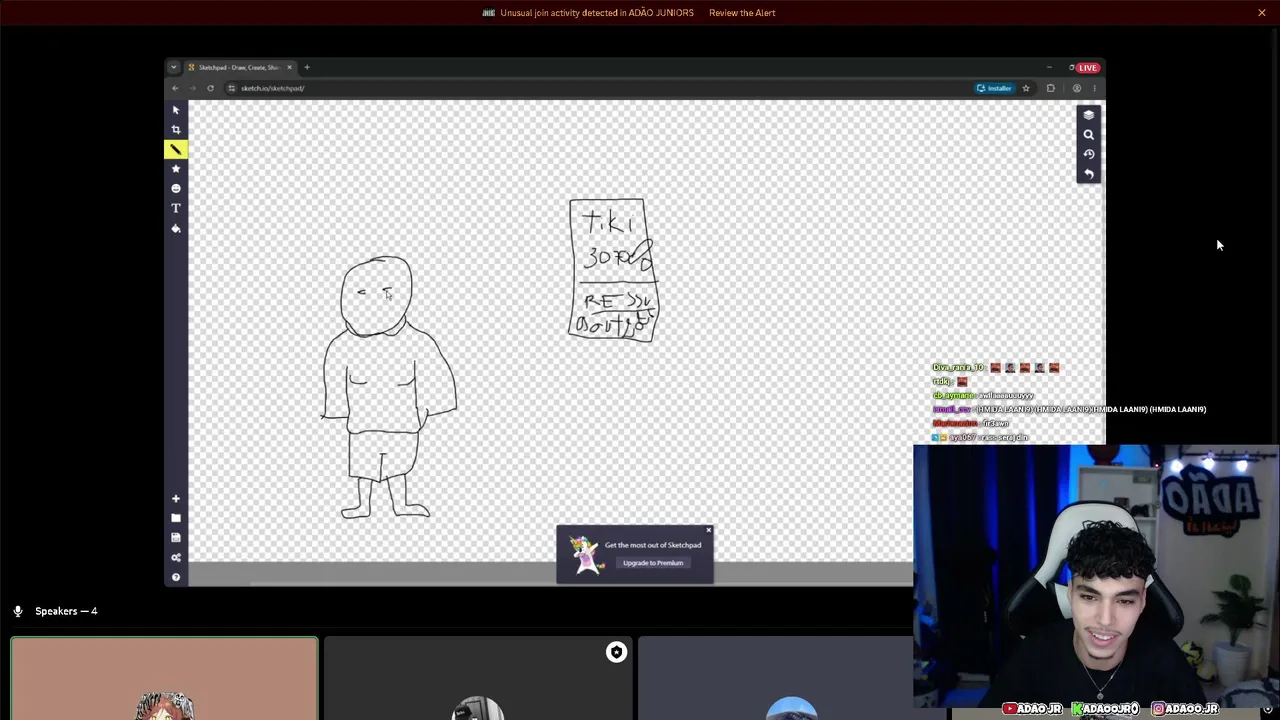This screenshot has width=1280, height=720.
Task: Open the question mark Help icon
Action: 176,577
